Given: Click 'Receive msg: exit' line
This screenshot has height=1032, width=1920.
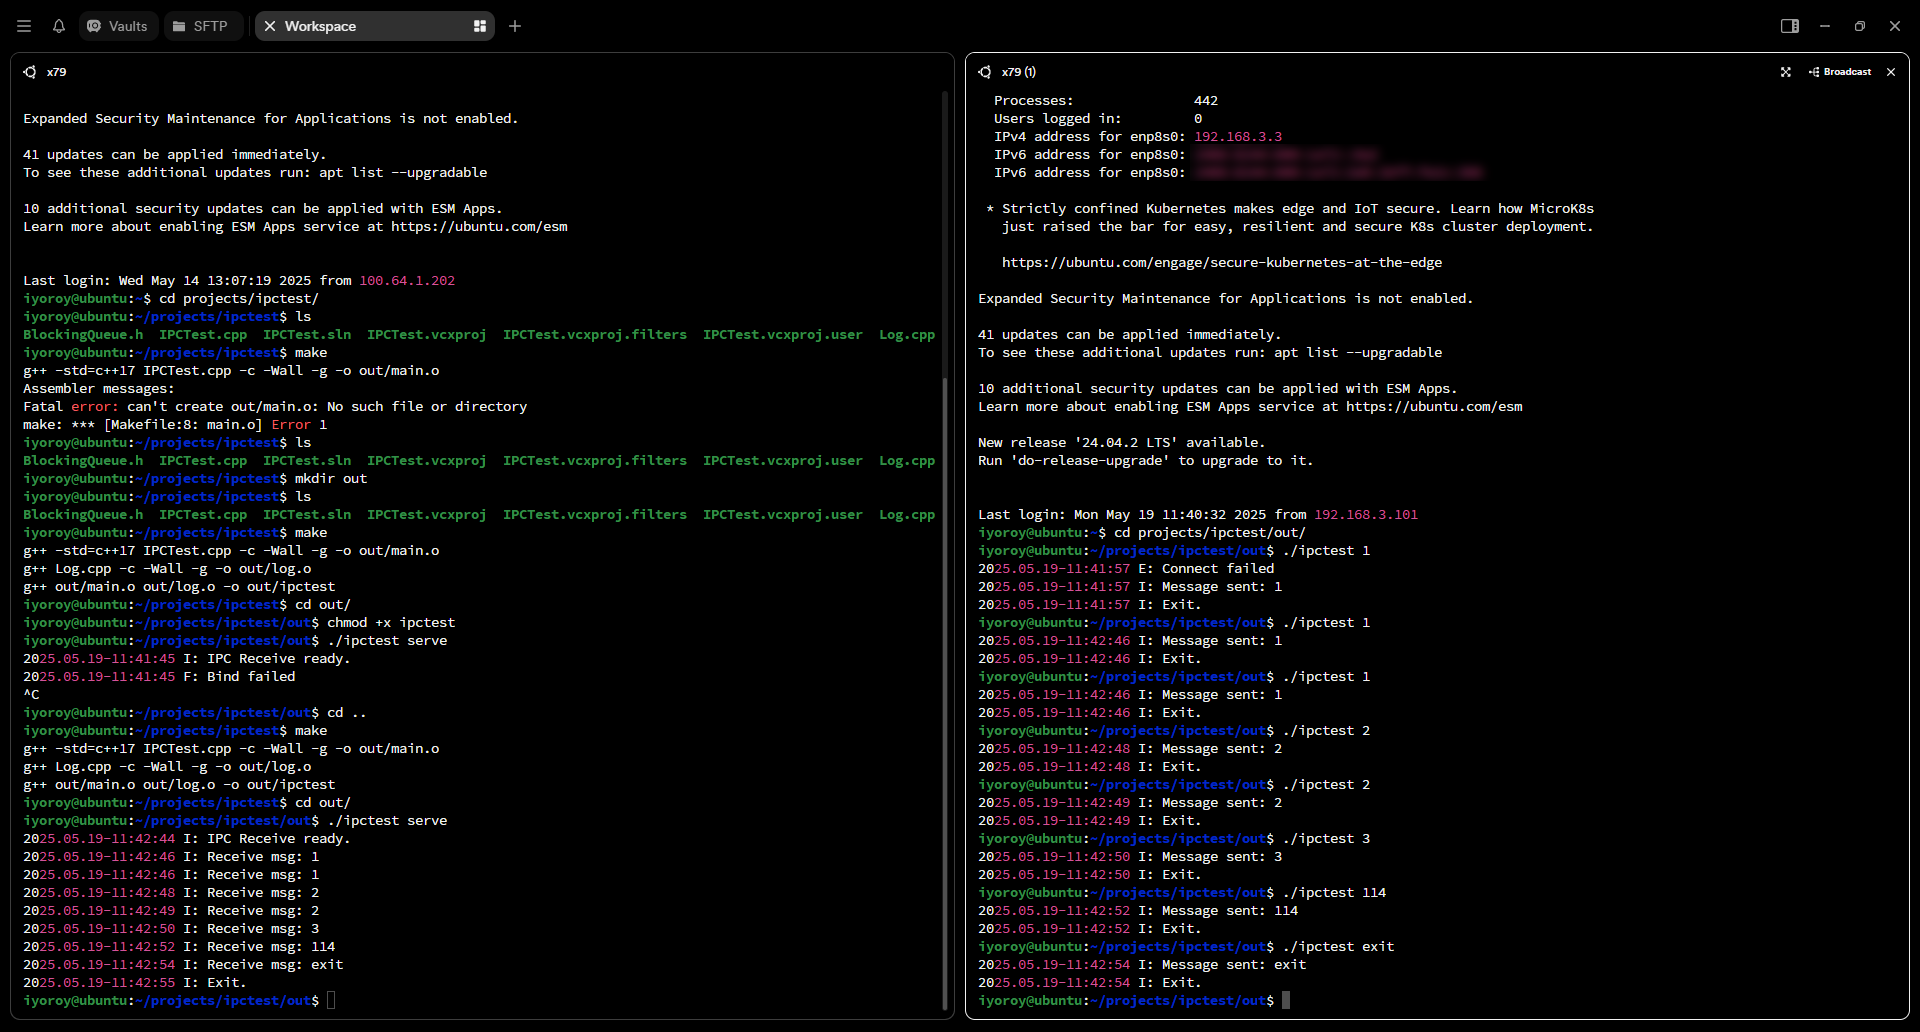Looking at the screenshot, I should [183, 965].
